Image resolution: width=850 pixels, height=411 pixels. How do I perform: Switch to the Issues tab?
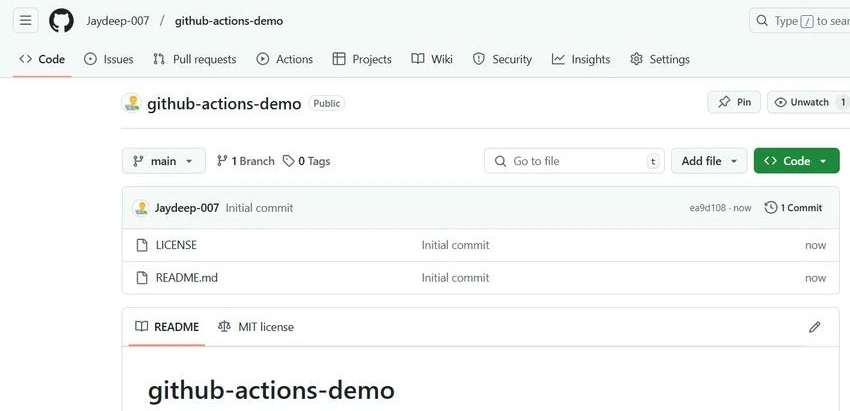pyautogui.click(x=109, y=59)
